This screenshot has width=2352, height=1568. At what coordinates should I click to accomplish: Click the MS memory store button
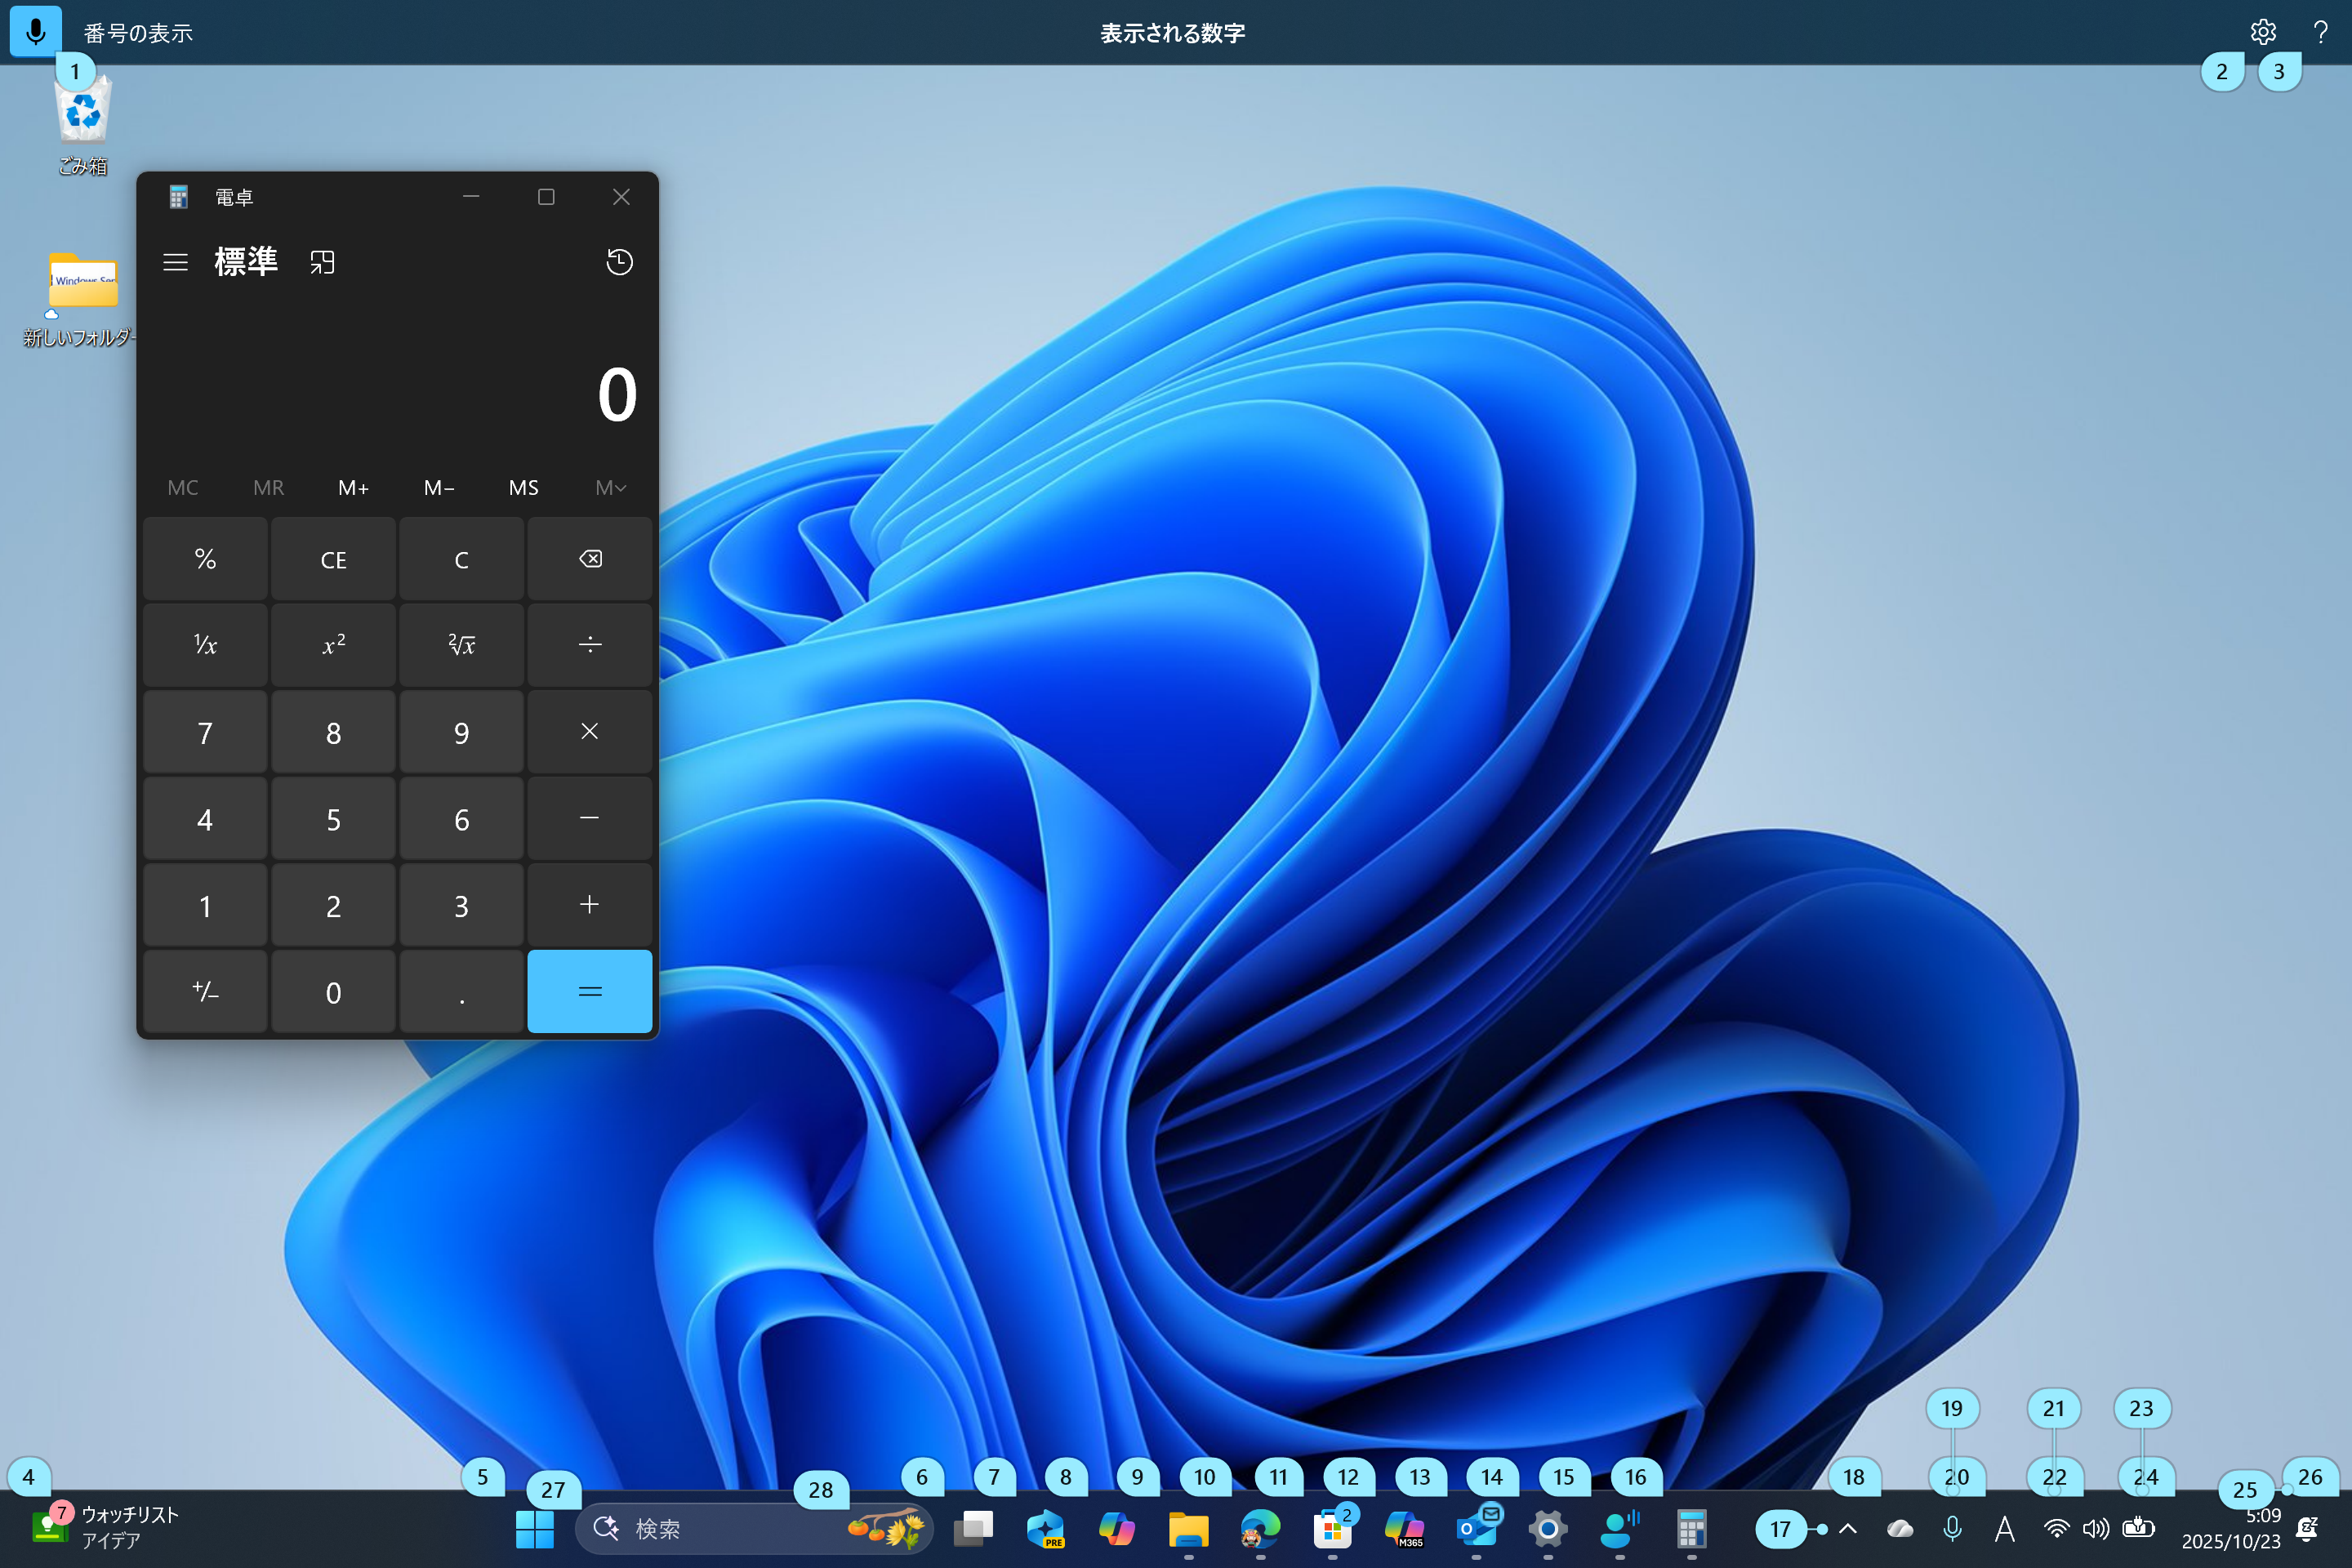tap(523, 488)
